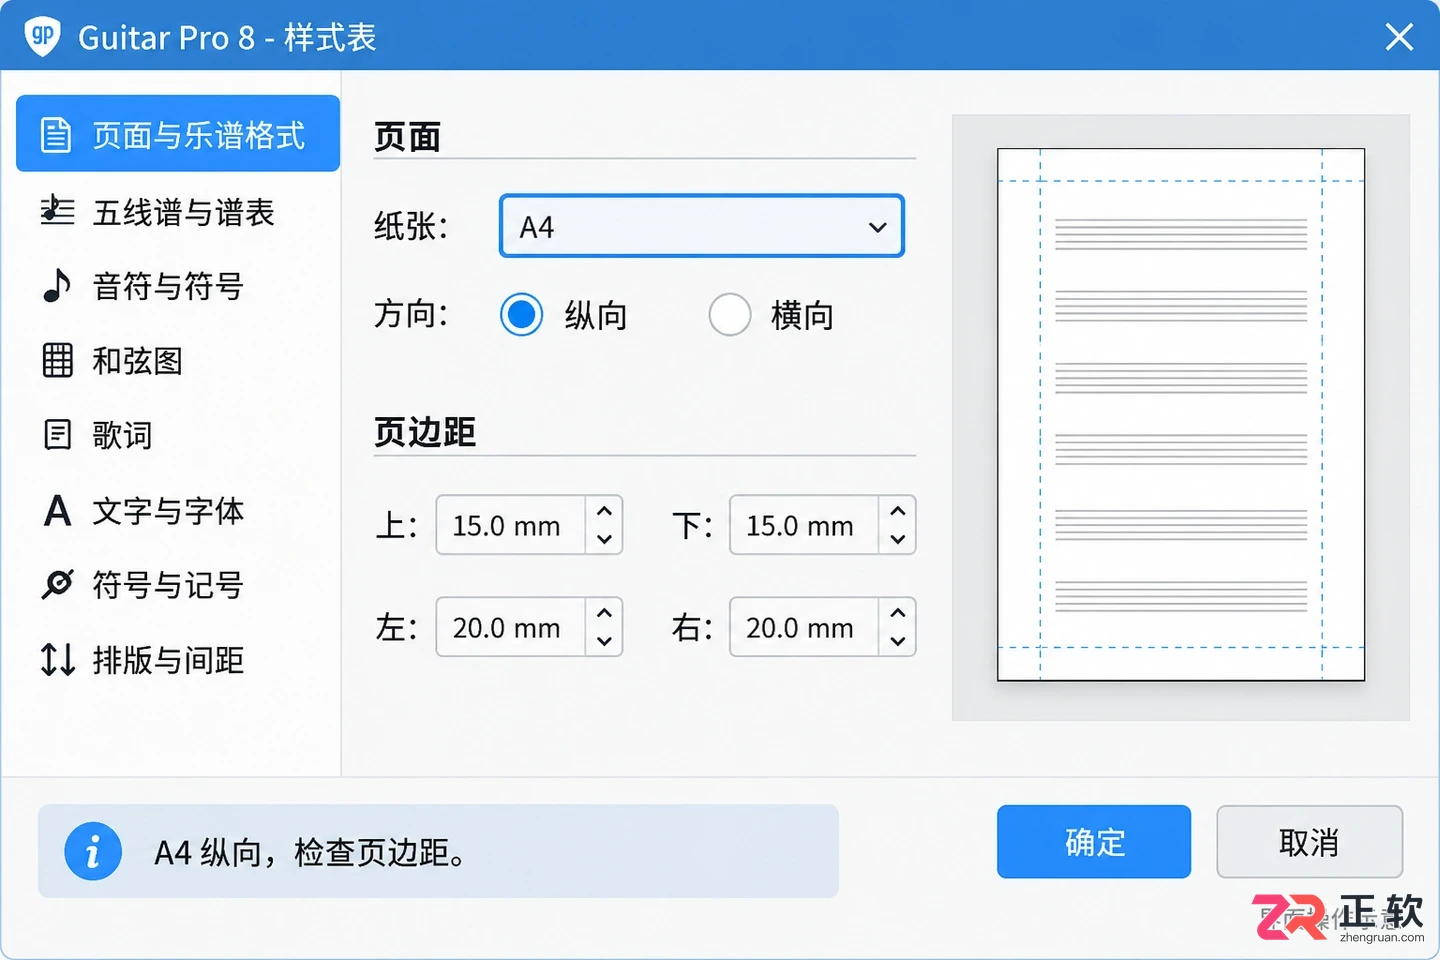Increase the 右 right margin value
Image resolution: width=1440 pixels, height=960 pixels.
(x=898, y=613)
